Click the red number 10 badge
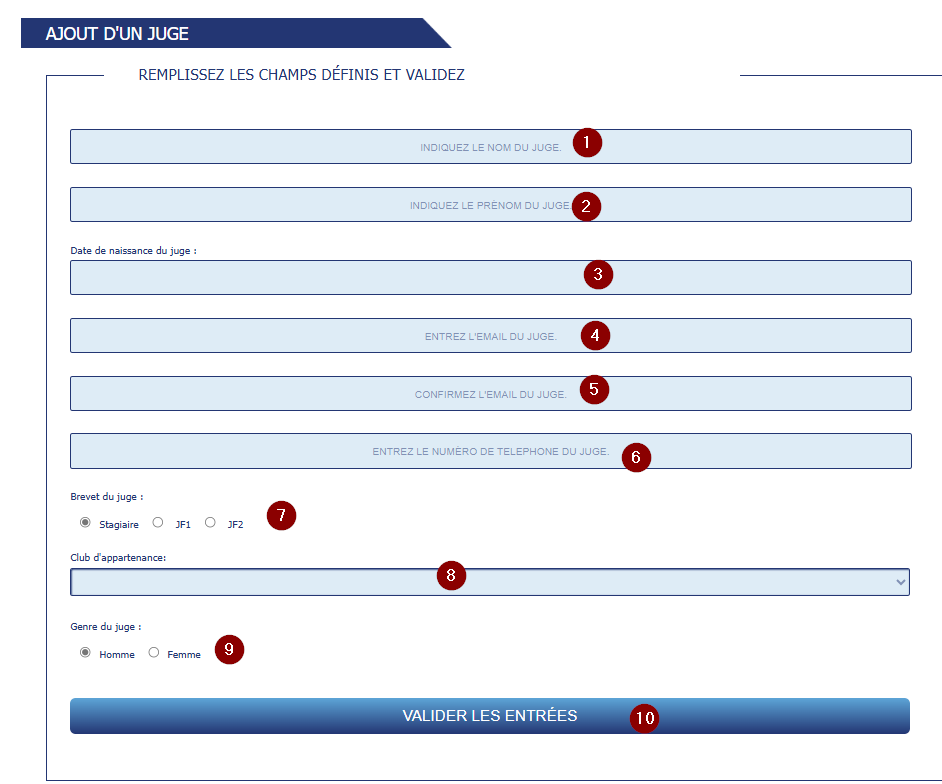 click(645, 718)
